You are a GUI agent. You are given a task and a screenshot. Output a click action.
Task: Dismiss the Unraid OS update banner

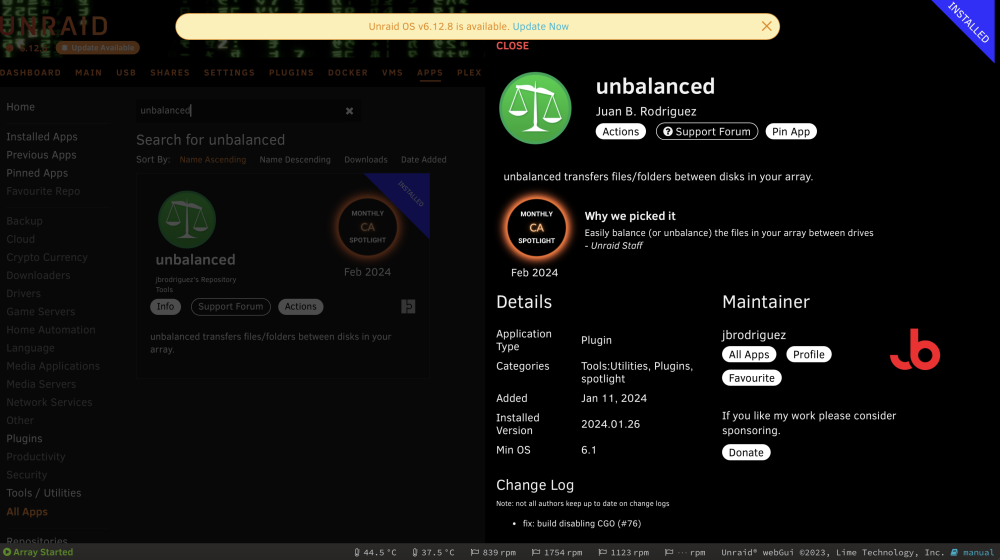766,26
